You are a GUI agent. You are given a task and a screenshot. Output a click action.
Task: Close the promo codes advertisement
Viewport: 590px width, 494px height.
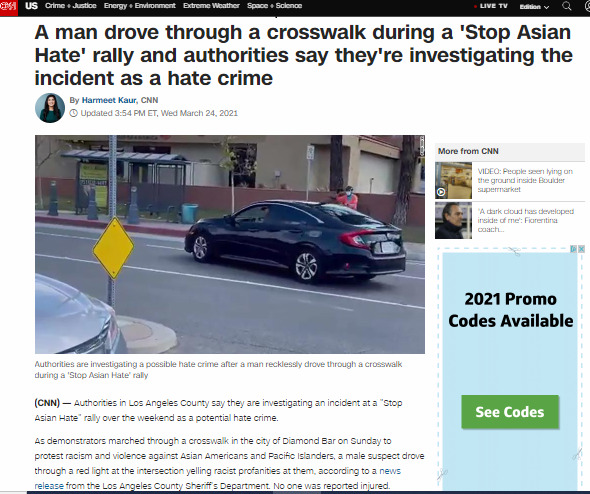coord(581,249)
